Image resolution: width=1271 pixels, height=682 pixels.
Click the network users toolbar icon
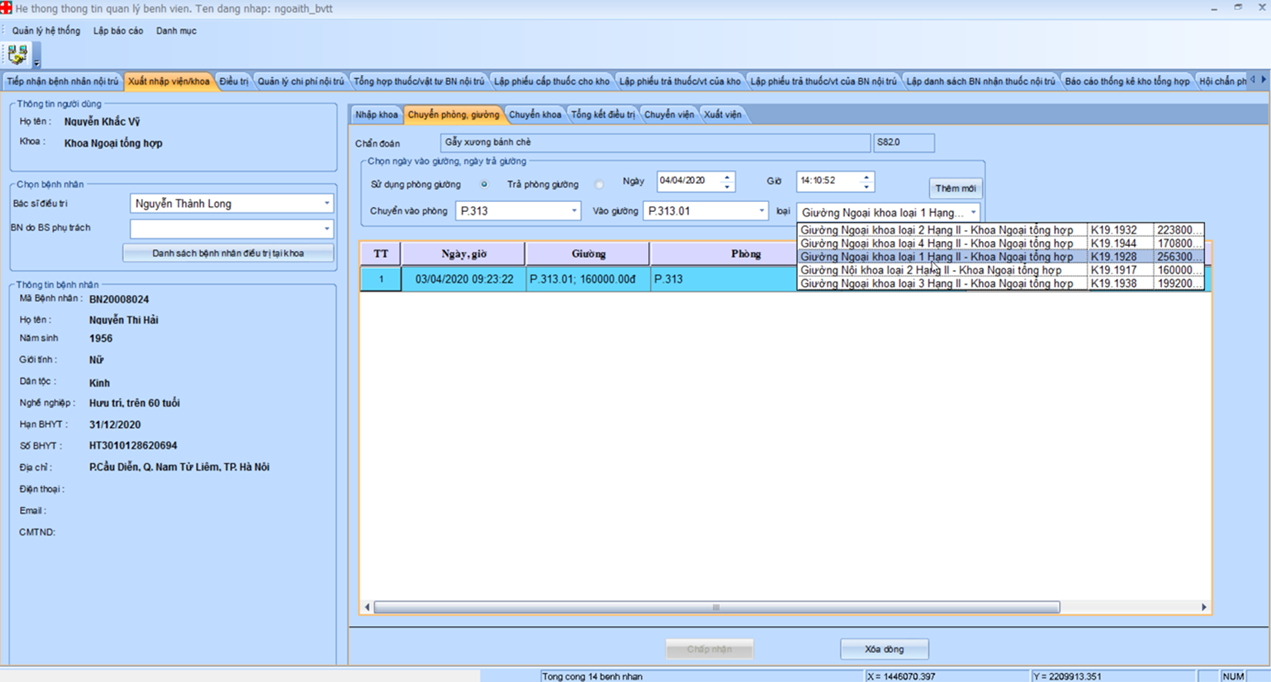click(x=17, y=55)
